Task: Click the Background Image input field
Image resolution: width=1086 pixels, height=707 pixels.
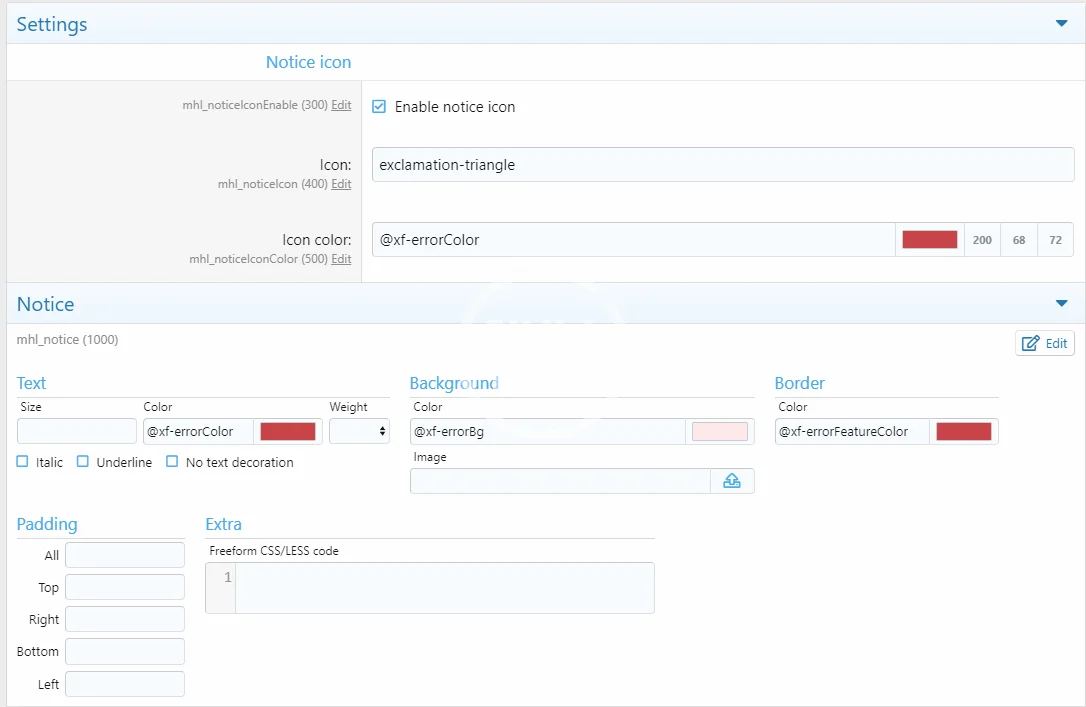Action: 560,481
